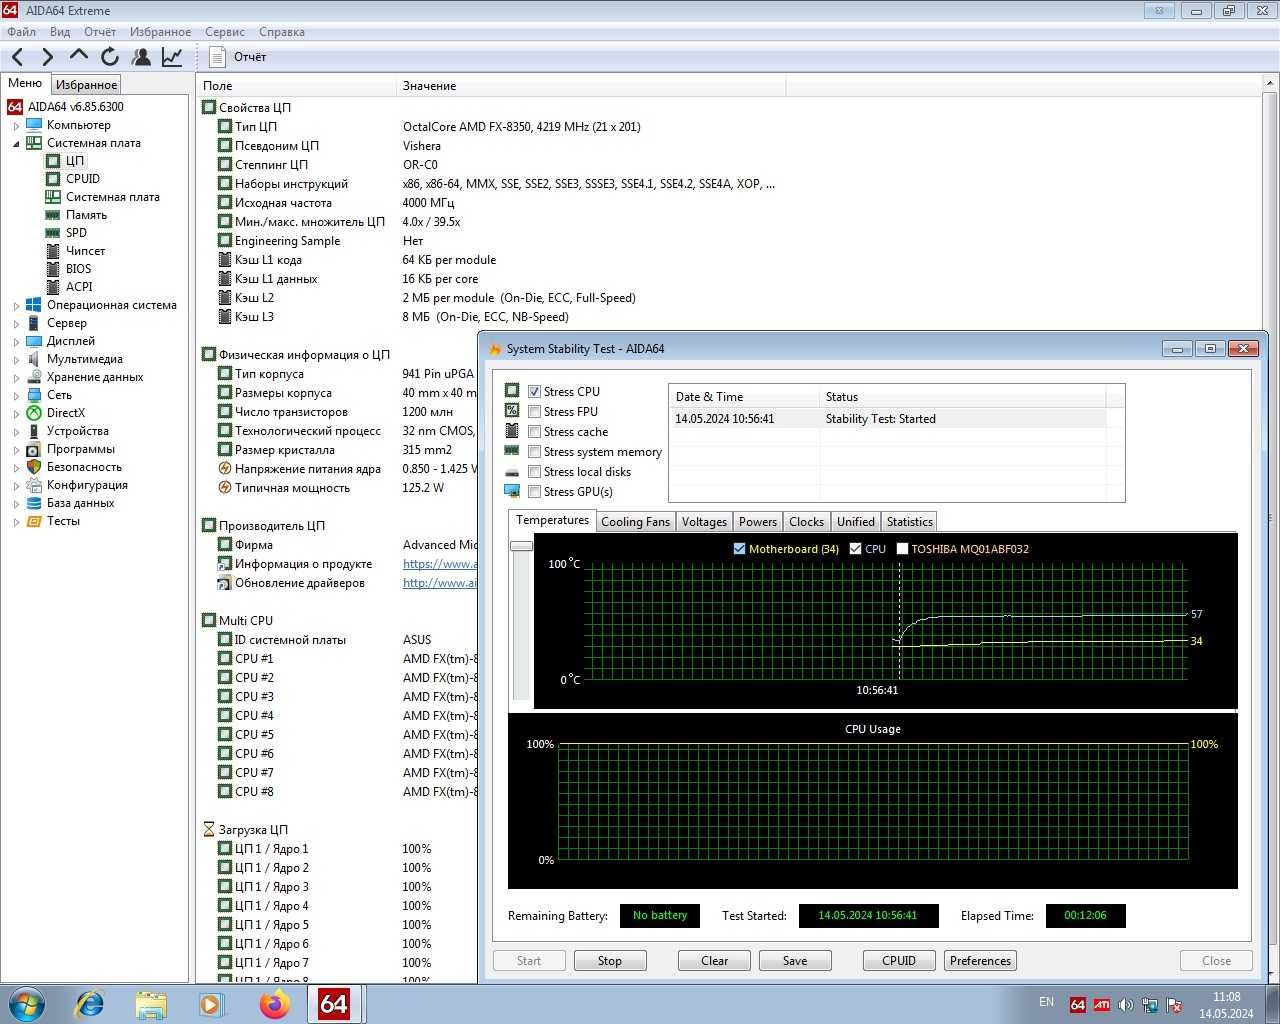The width and height of the screenshot is (1280, 1024).
Task: Open the Отчёт report icon in the toolbar
Action: pyautogui.click(x=217, y=57)
